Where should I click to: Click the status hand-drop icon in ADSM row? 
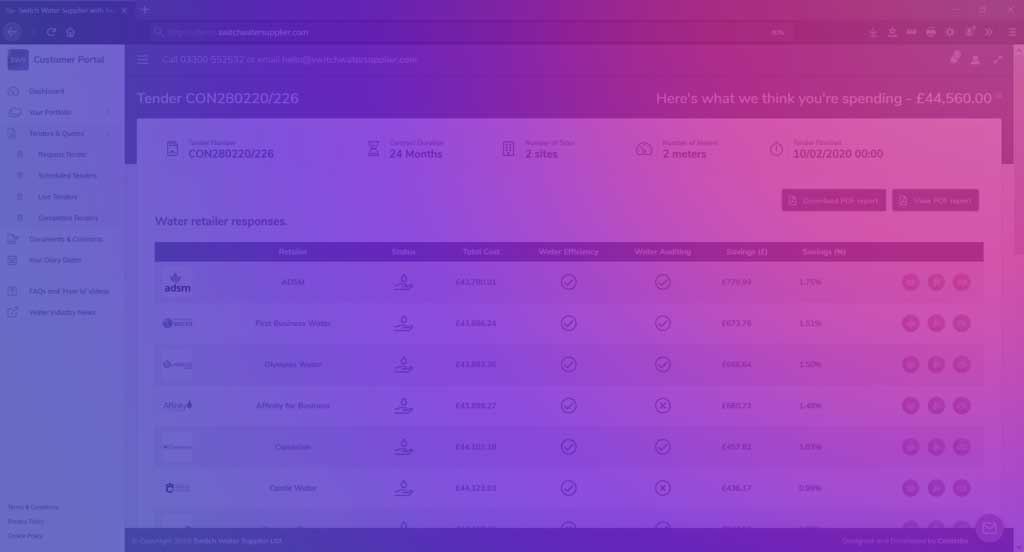[403, 282]
